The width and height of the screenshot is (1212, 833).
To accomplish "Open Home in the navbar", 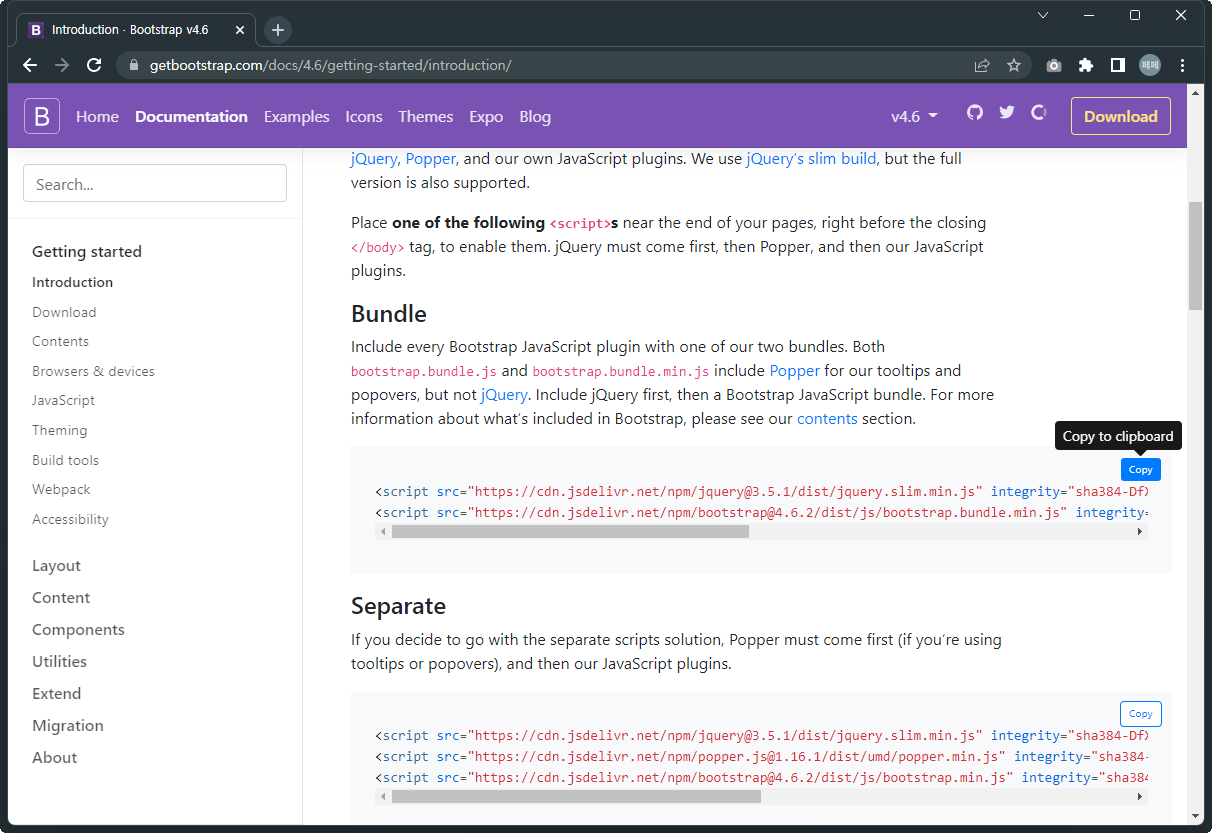I will tap(97, 116).
